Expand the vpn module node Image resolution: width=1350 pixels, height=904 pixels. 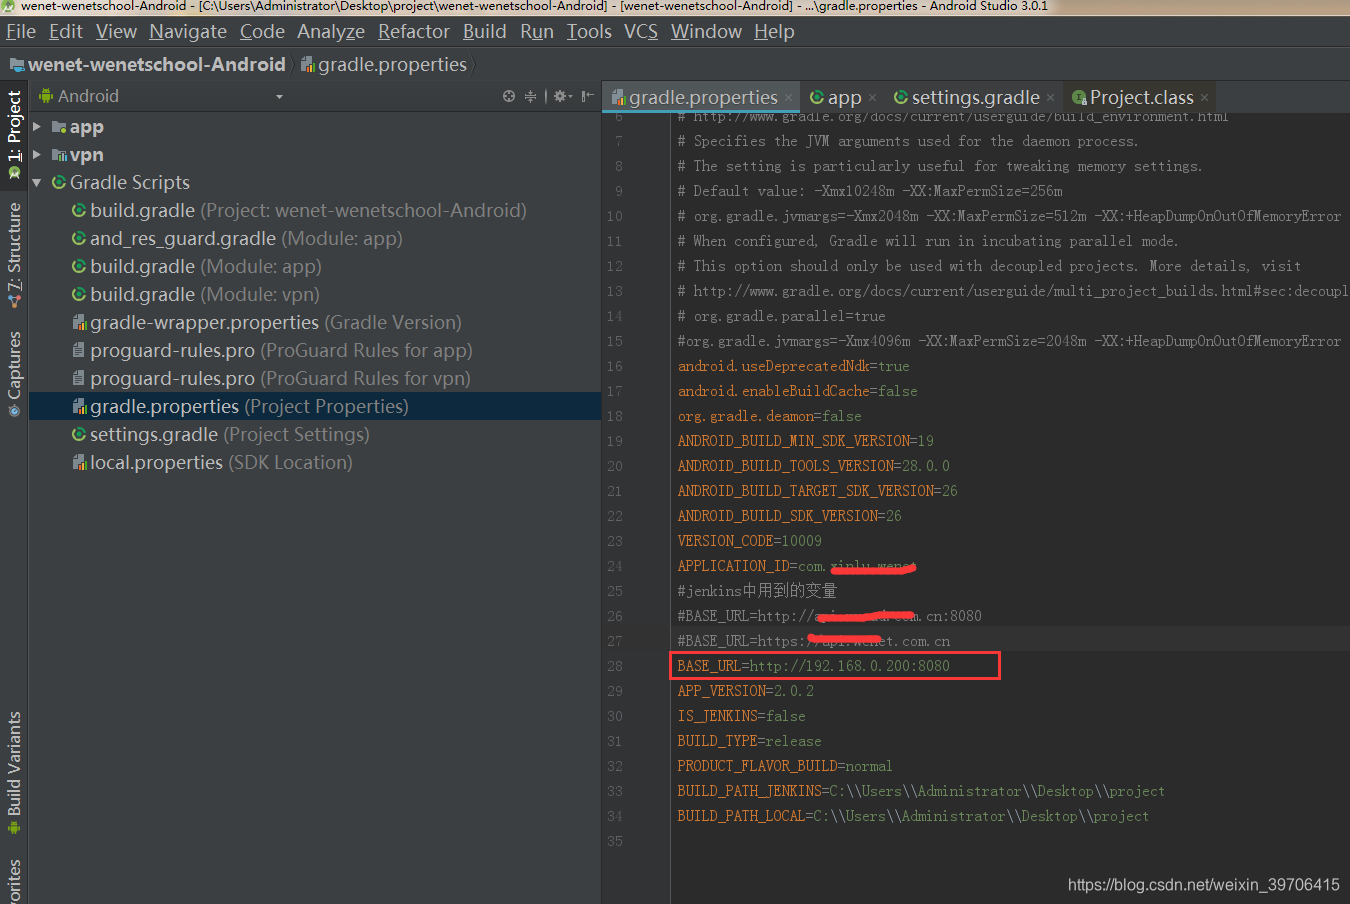[x=37, y=154]
